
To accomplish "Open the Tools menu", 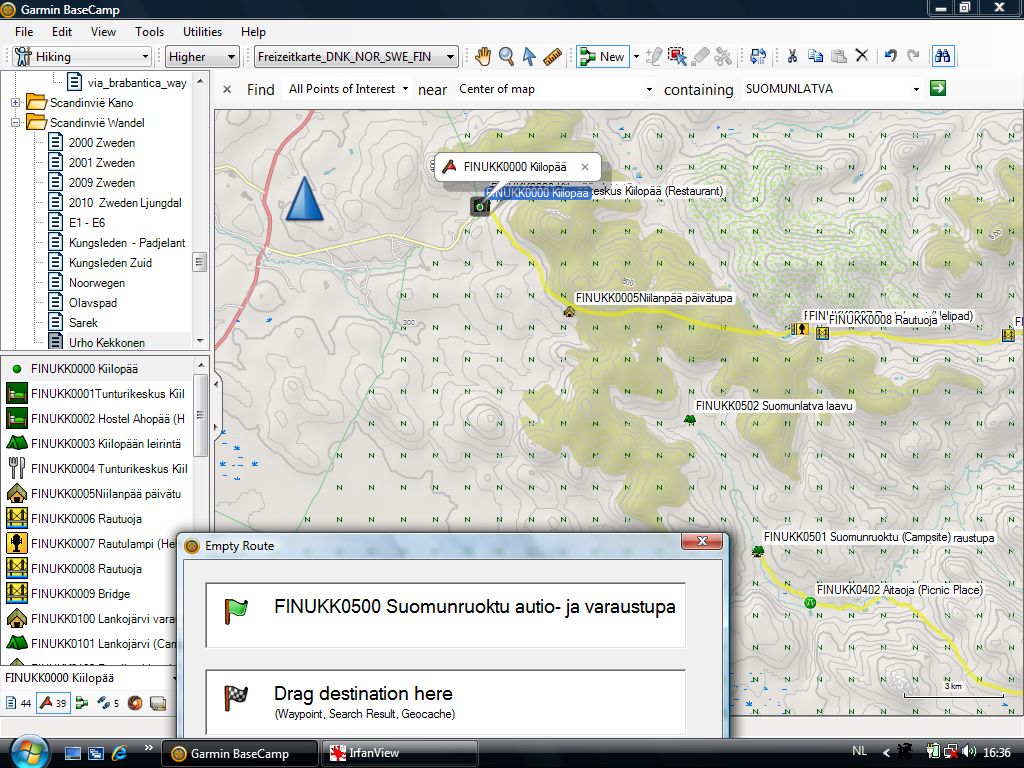I will tap(149, 32).
